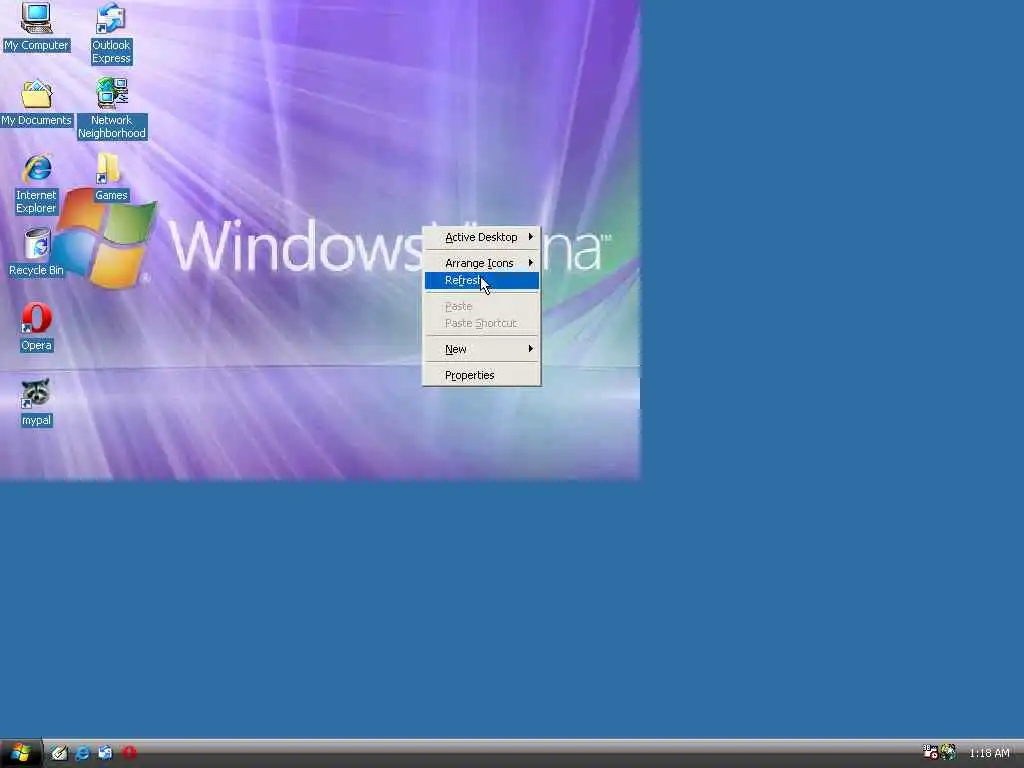Viewport: 1024px width, 768px height.
Task: Select the My Documents folder icon
Action: coord(36,103)
